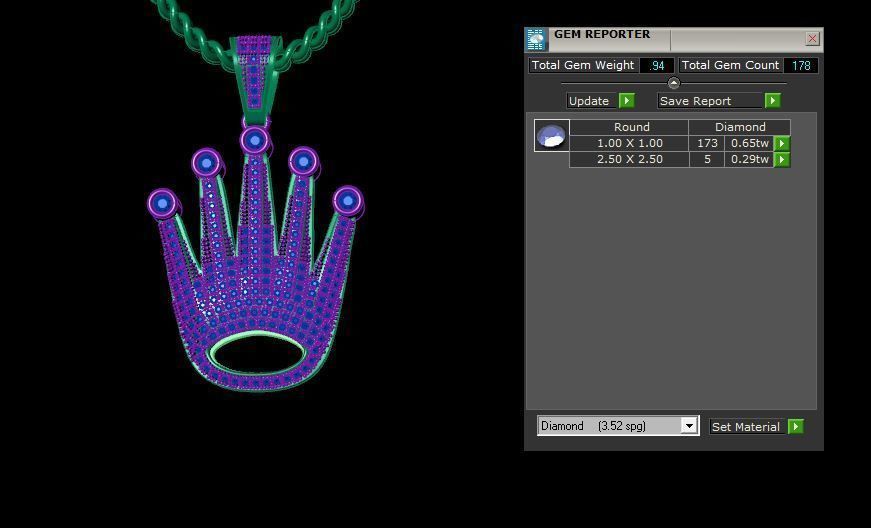The height and width of the screenshot is (528, 871).
Task: Click the "Total Gem Count" label
Action: tap(730, 66)
